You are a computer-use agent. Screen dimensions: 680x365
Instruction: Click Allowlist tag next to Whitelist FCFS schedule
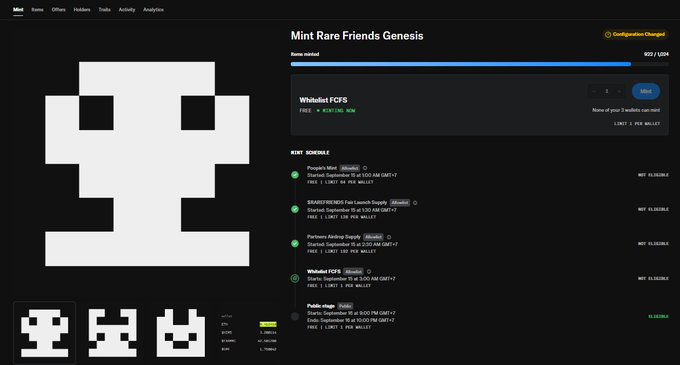pyautogui.click(x=353, y=272)
